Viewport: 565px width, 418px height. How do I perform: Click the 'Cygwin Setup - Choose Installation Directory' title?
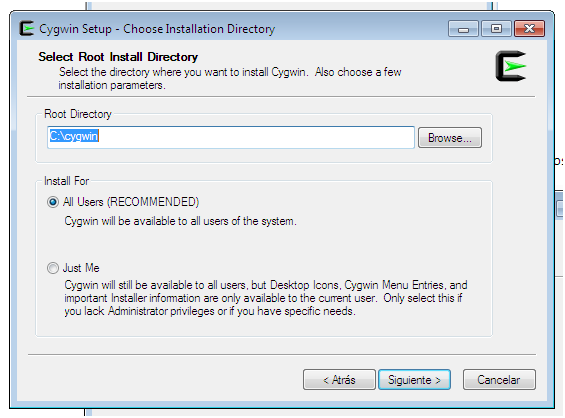pos(157,29)
